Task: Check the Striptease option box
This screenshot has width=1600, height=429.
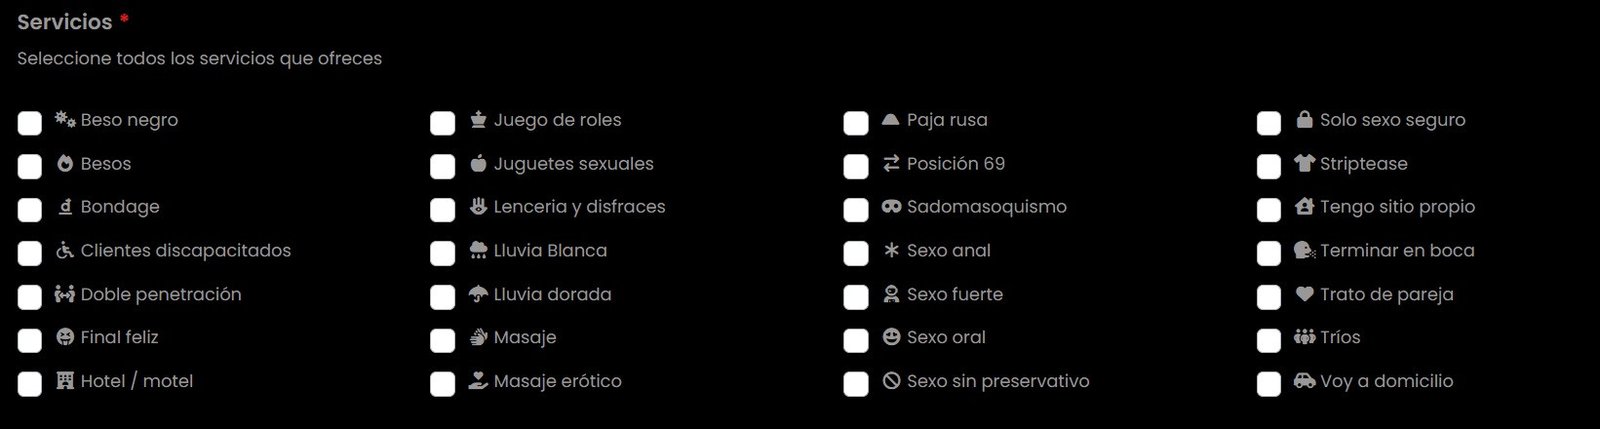Action: point(1269,166)
